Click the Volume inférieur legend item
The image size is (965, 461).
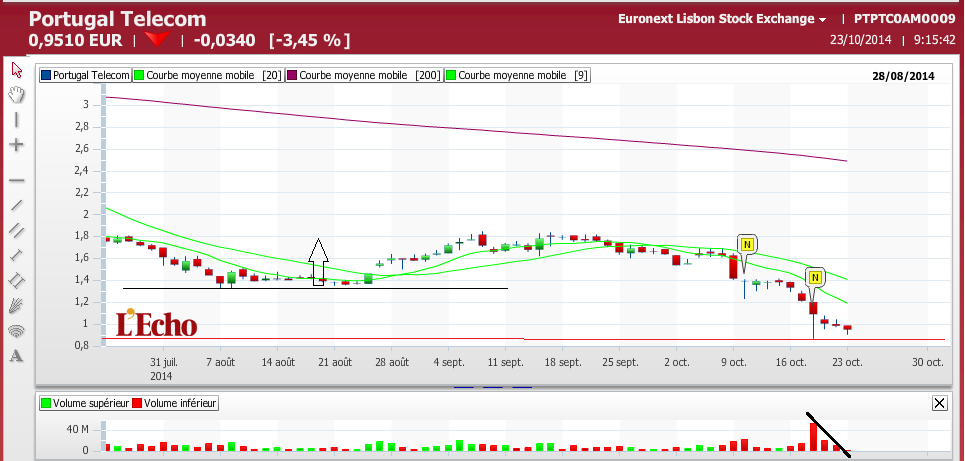(175, 403)
